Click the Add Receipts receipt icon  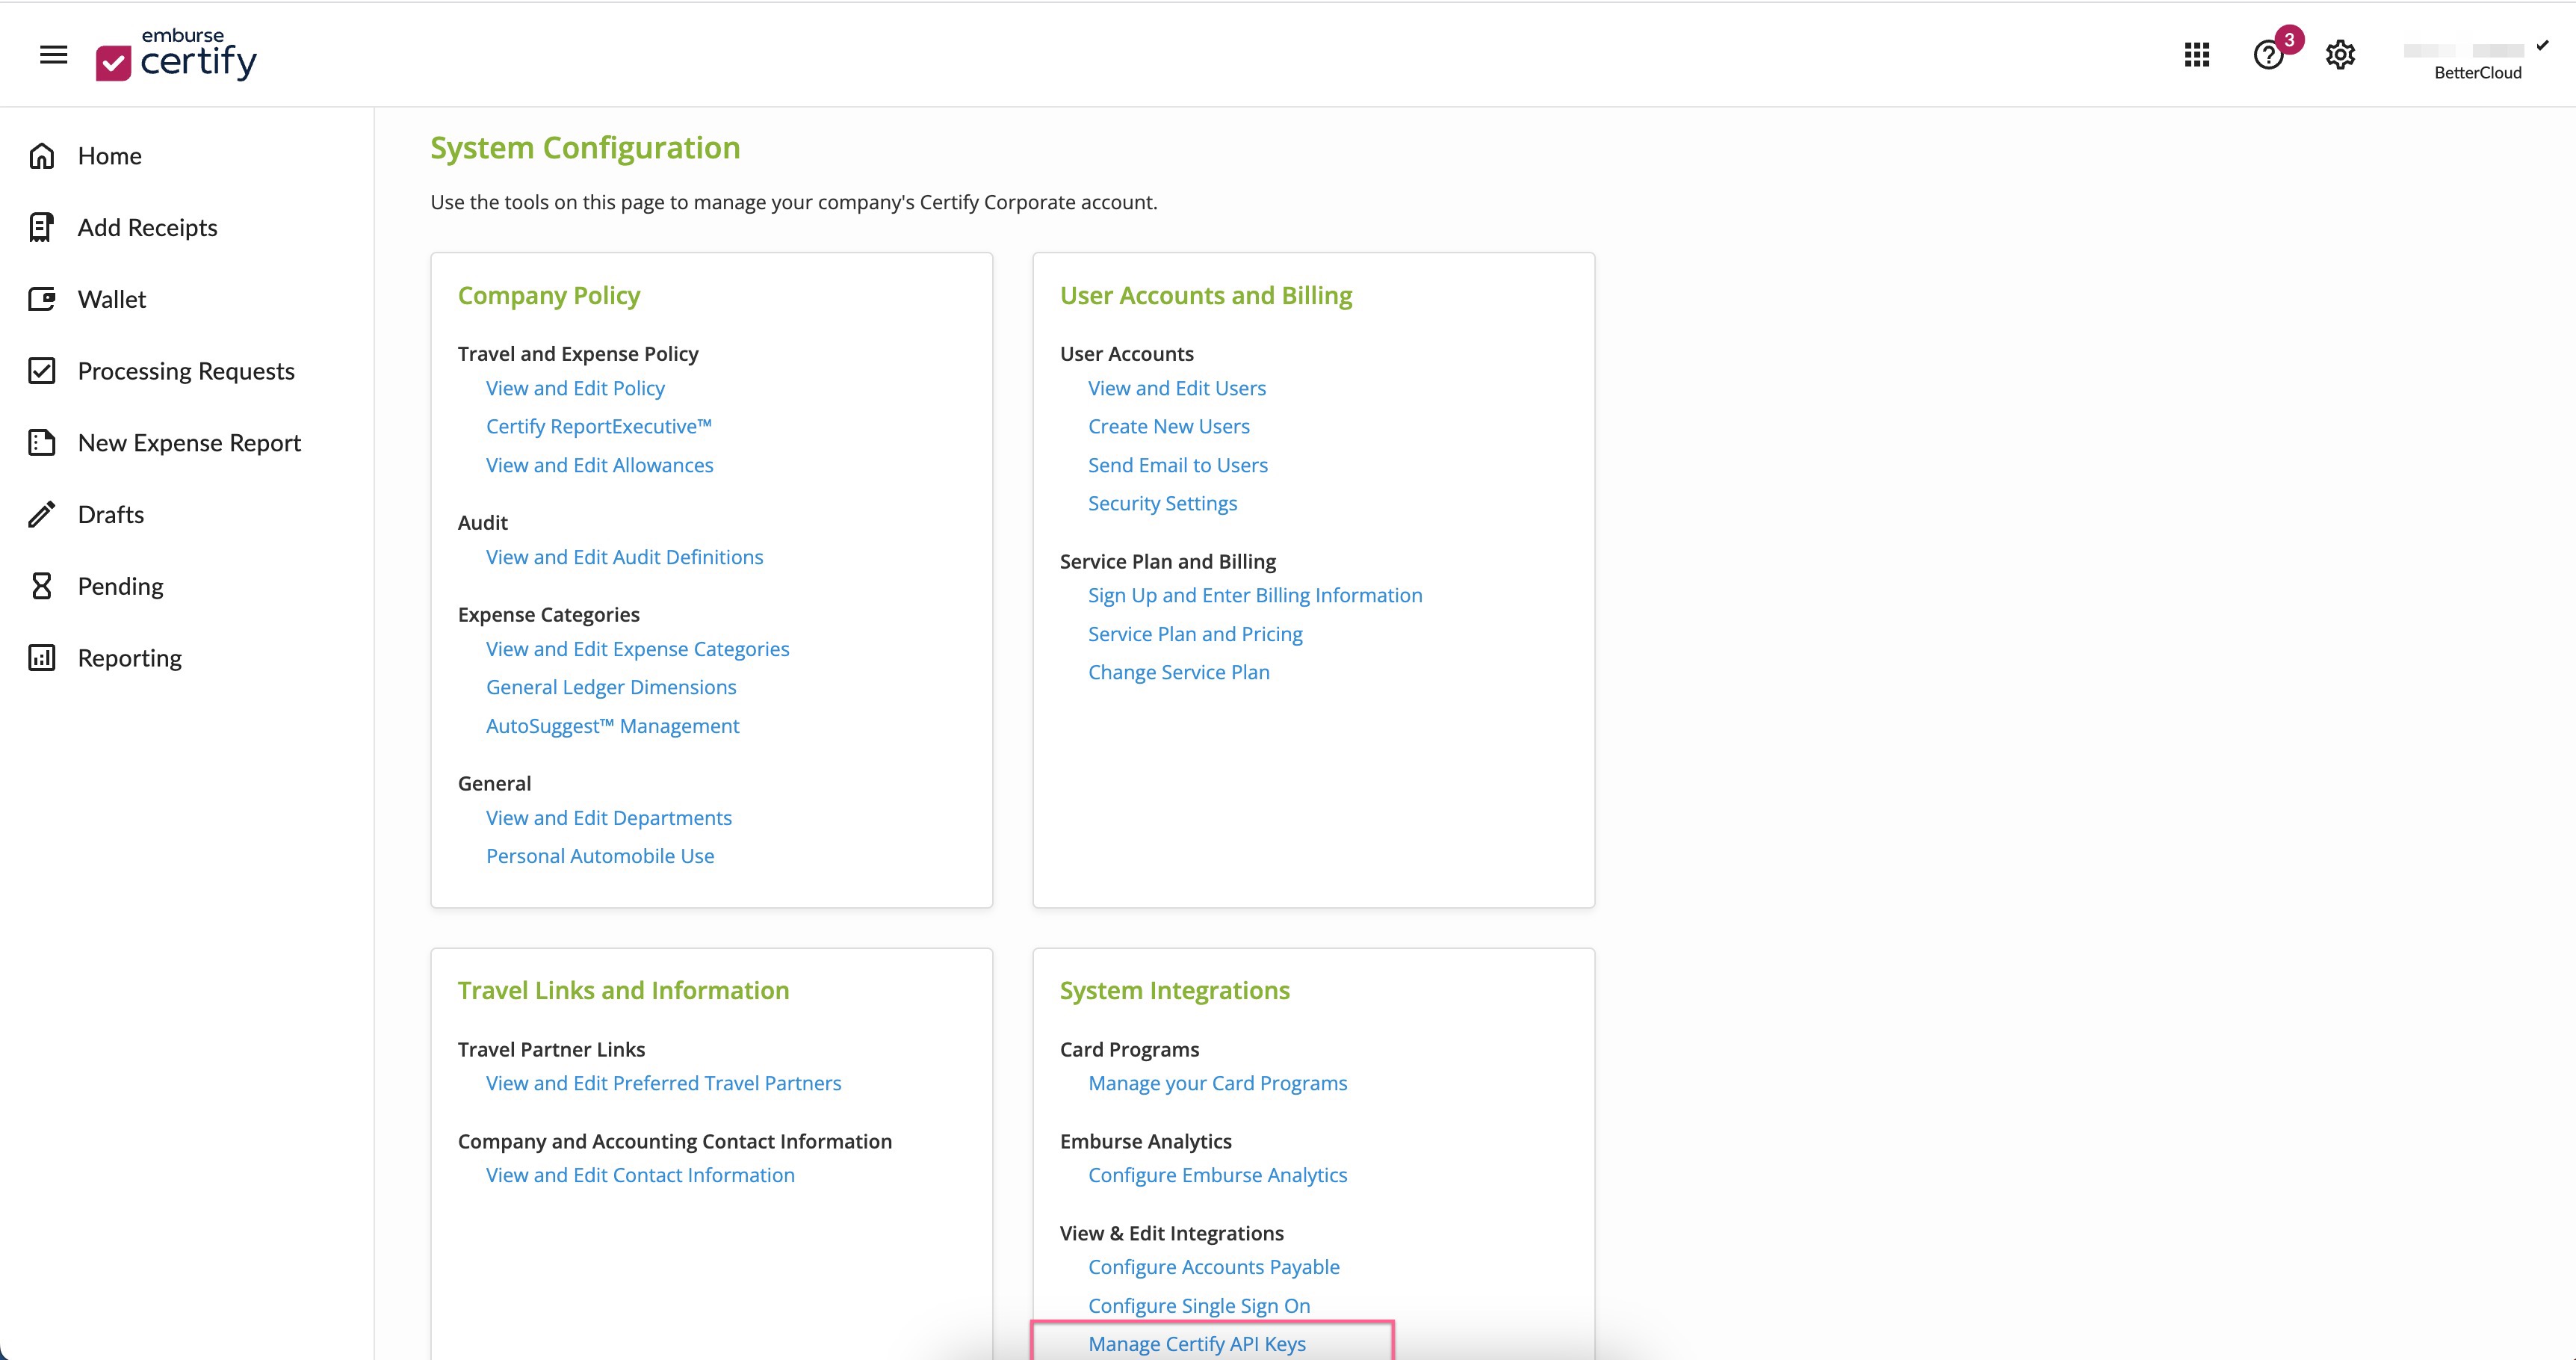[42, 228]
